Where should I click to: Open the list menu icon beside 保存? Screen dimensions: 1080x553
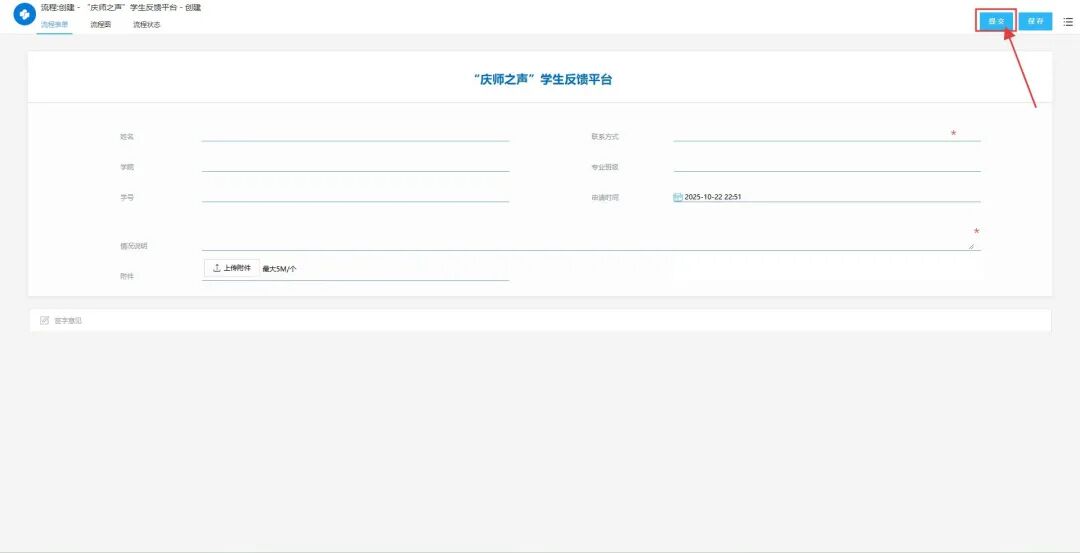pyautogui.click(x=1068, y=21)
